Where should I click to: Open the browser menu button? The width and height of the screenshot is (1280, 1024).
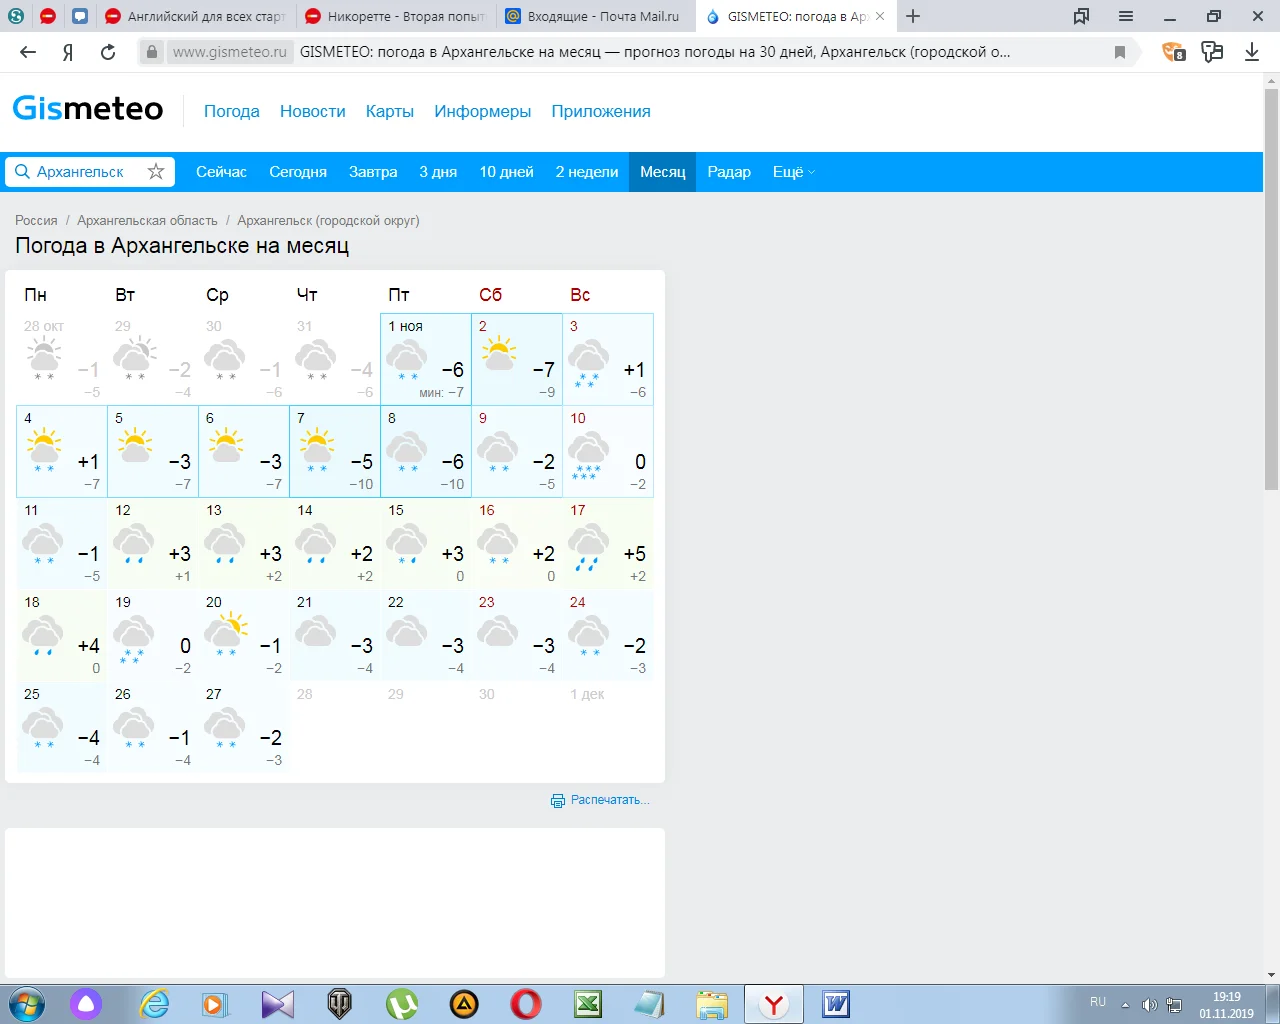click(x=1125, y=16)
